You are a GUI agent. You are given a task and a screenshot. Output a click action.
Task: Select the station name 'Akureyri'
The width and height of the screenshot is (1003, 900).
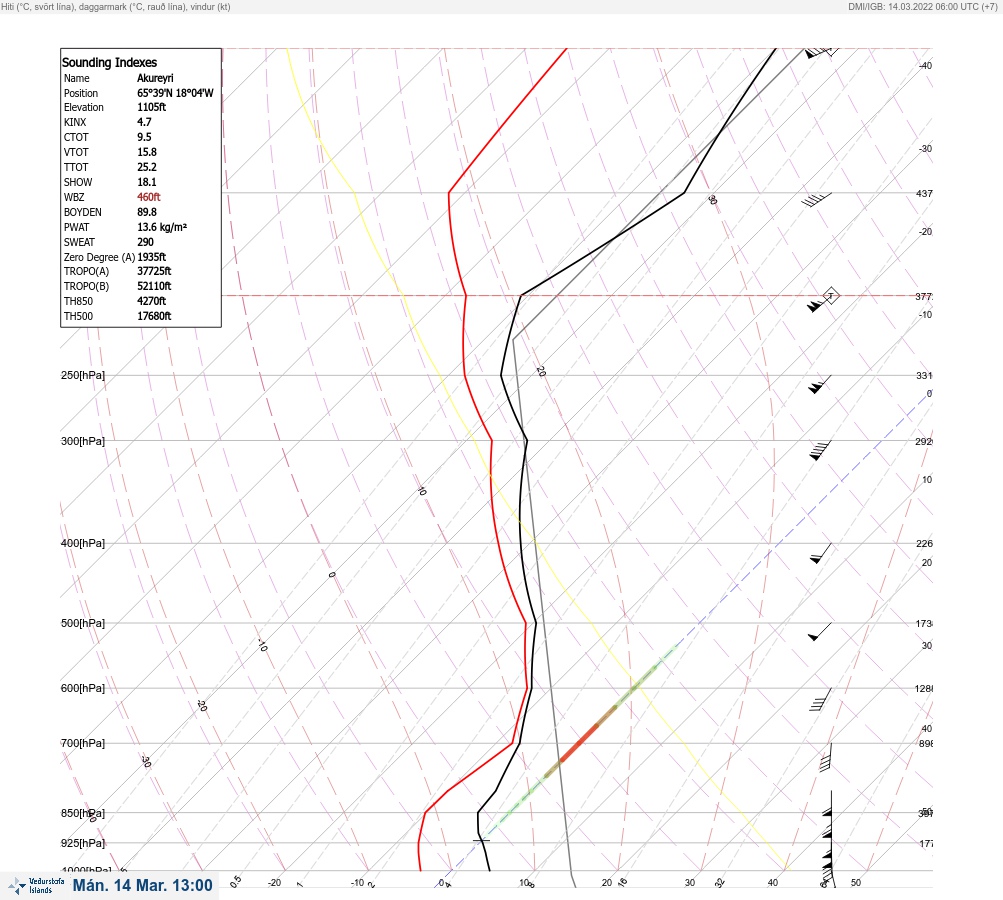point(155,78)
